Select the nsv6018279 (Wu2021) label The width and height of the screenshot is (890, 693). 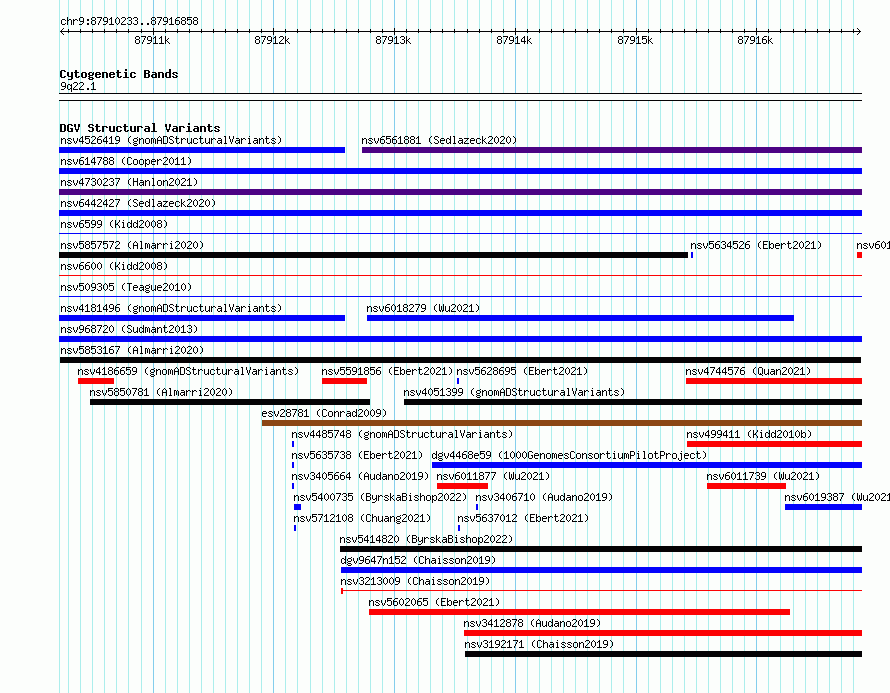click(x=423, y=308)
